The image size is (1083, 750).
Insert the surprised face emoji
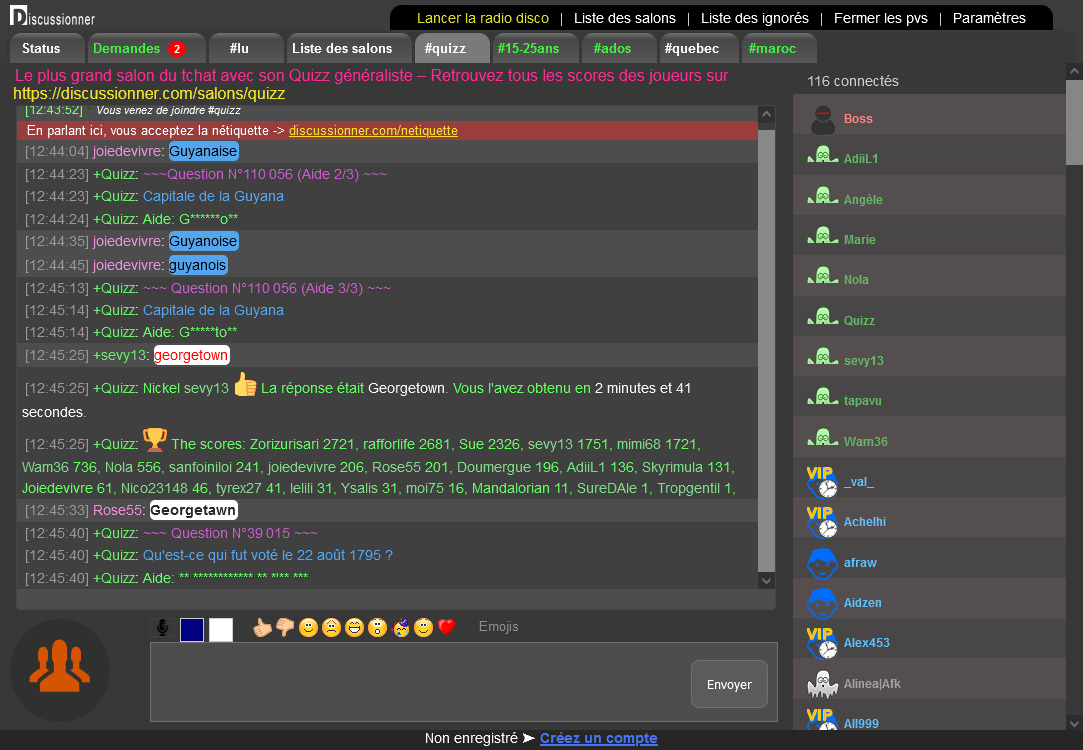pyautogui.click(x=377, y=627)
